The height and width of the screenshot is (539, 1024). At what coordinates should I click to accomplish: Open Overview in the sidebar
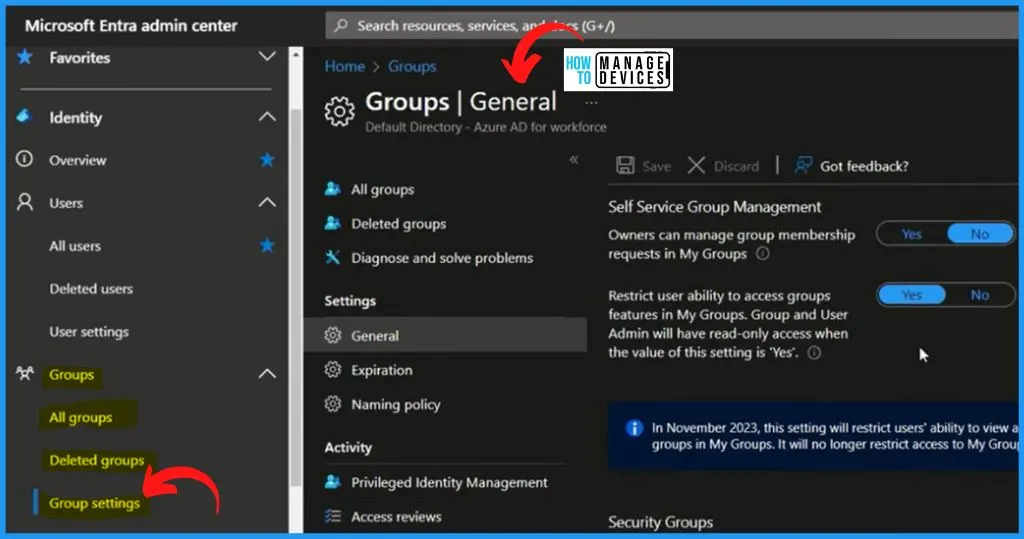pyautogui.click(x=78, y=160)
